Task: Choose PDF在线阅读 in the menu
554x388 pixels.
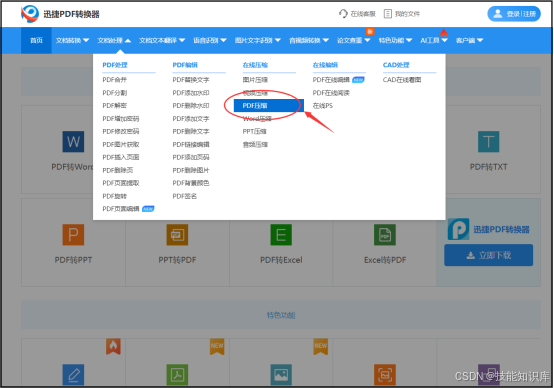Action: pyautogui.click(x=331, y=93)
